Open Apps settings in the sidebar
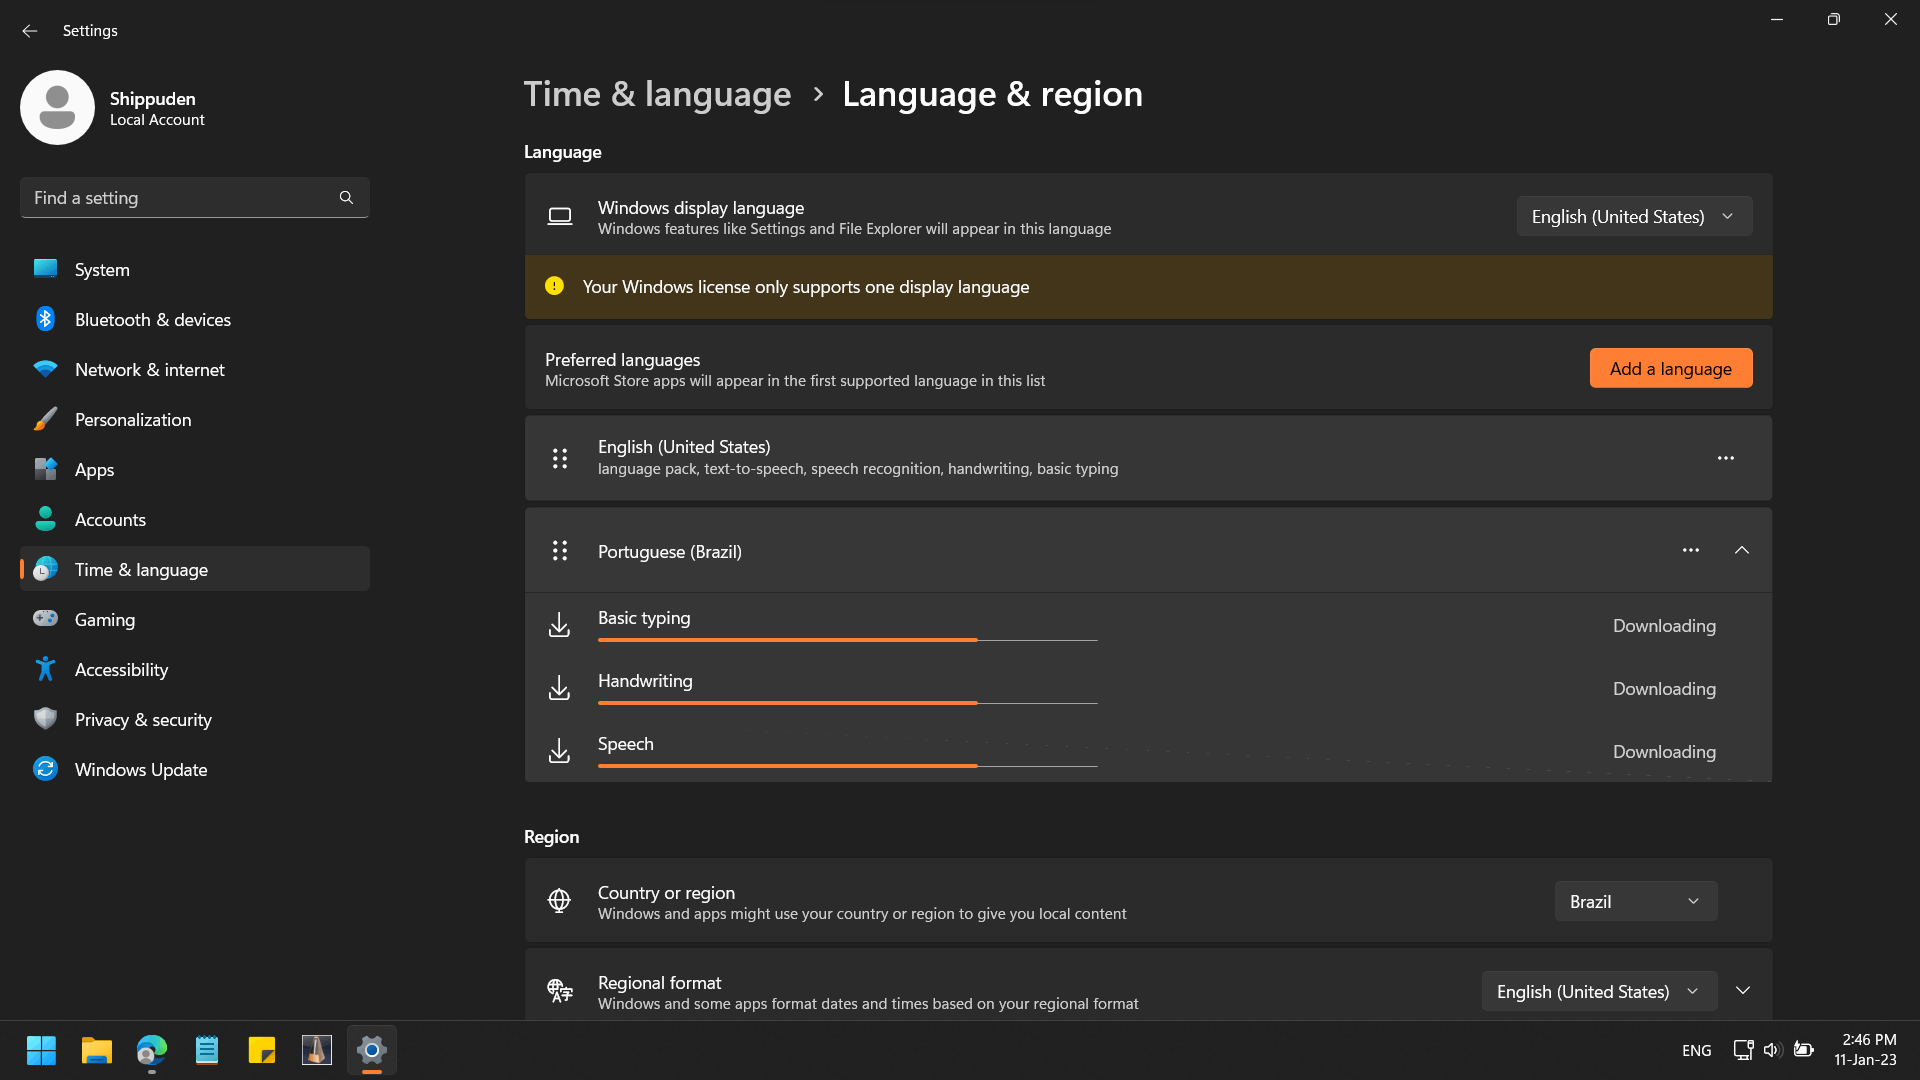The width and height of the screenshot is (1920, 1080). tap(195, 469)
